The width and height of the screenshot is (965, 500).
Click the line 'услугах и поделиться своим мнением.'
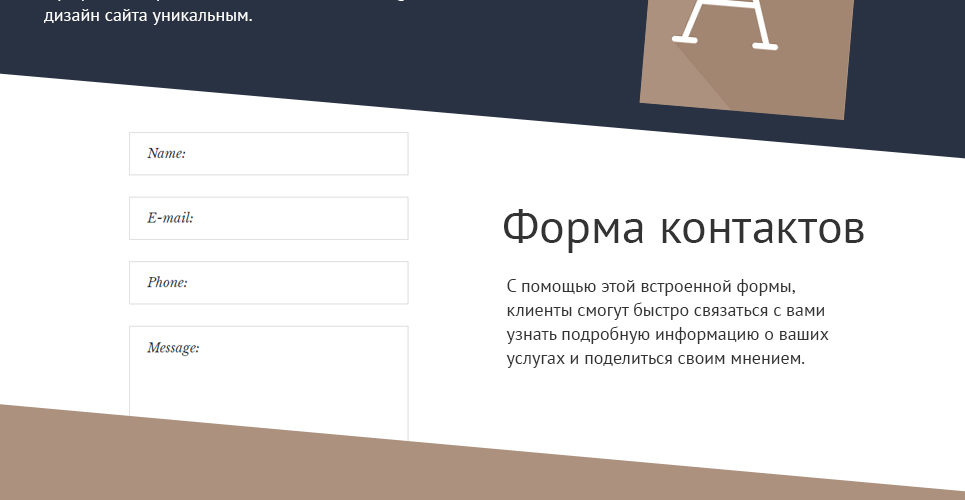point(656,358)
